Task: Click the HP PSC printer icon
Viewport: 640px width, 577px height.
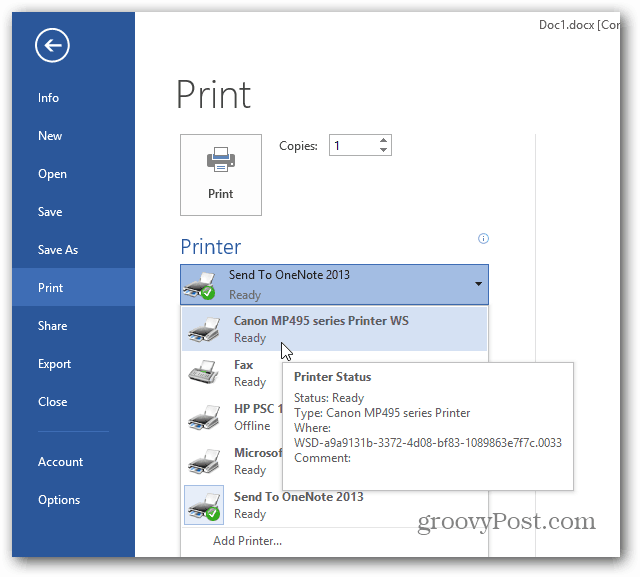Action: pyautogui.click(x=204, y=417)
